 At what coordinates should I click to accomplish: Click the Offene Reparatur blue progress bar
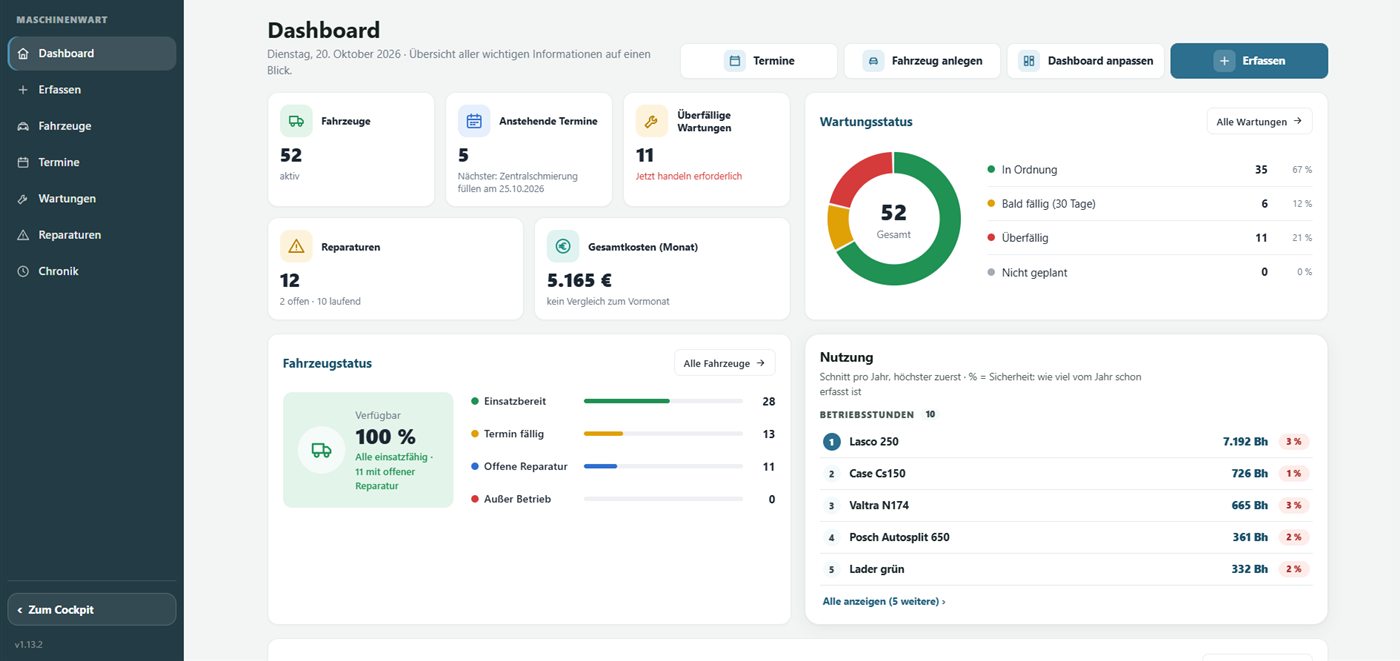click(x=663, y=466)
